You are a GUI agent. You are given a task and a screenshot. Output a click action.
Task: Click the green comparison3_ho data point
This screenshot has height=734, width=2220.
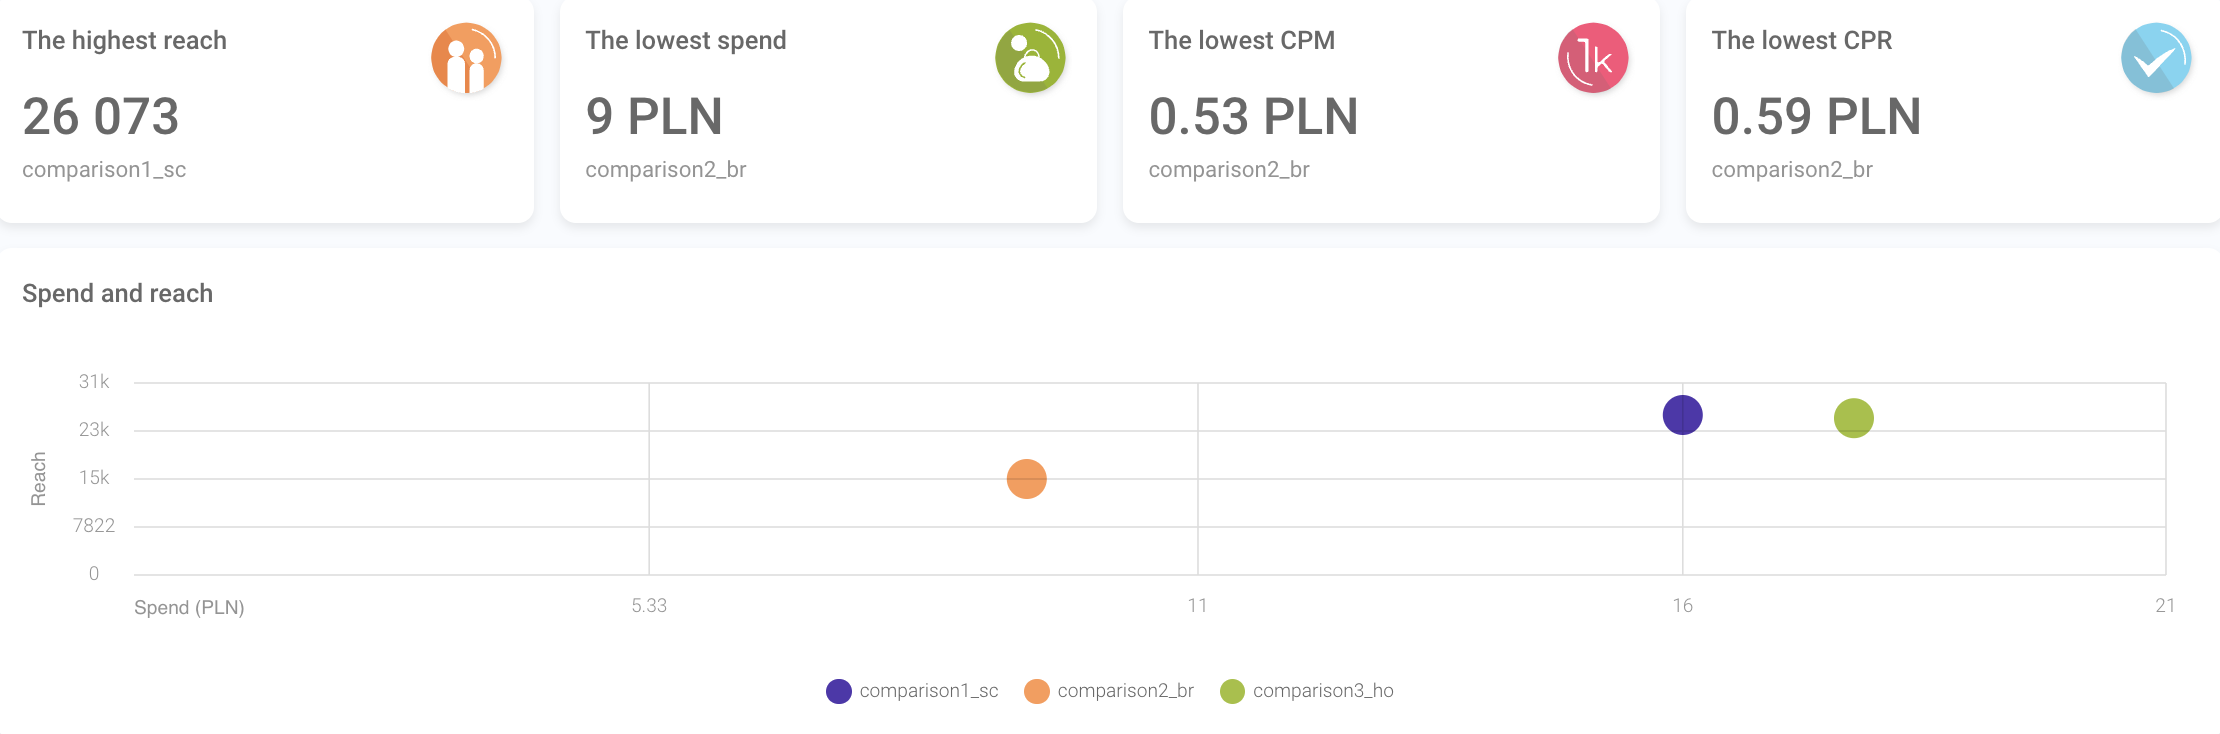coord(1853,418)
